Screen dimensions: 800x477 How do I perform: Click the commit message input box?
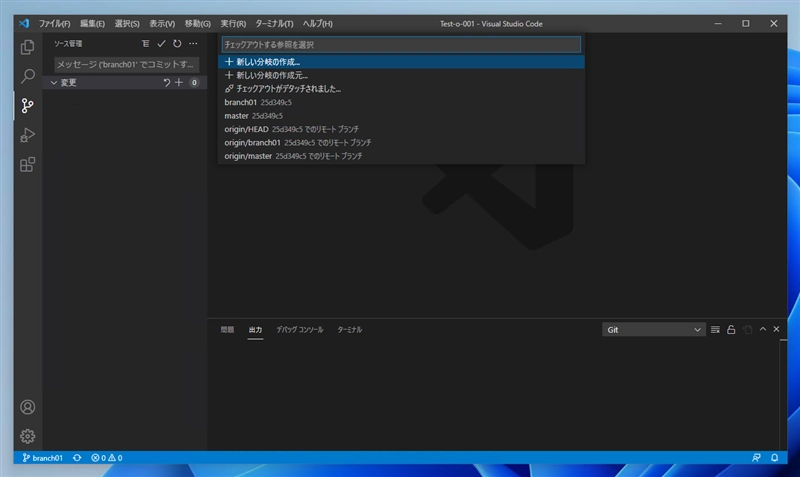pyautogui.click(x=127, y=64)
